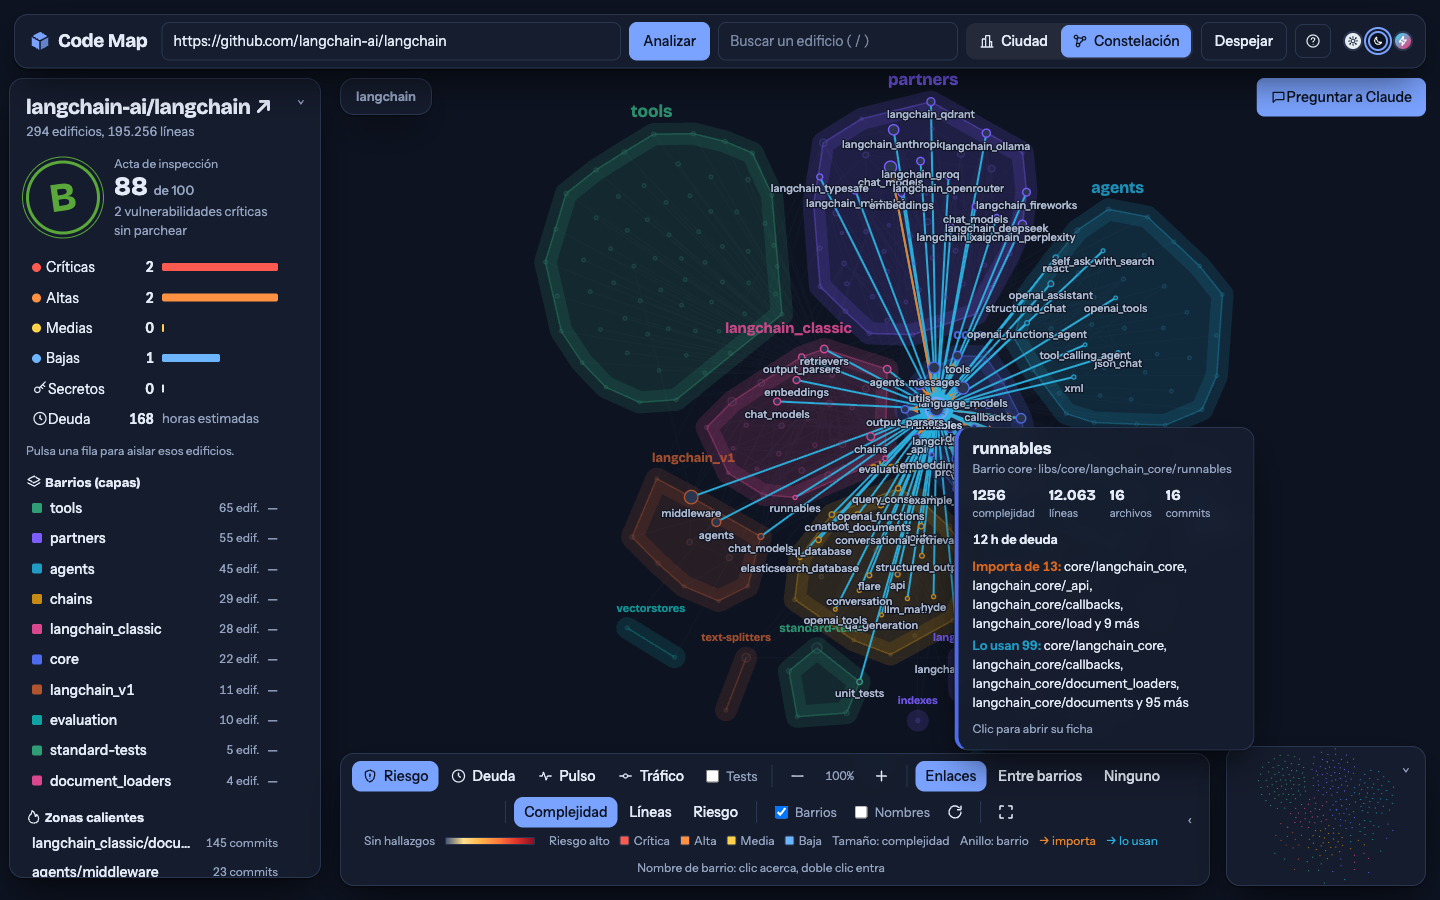Toggle visibility of the agents district
Viewport: 1440px width, 900px height.
[273, 569]
